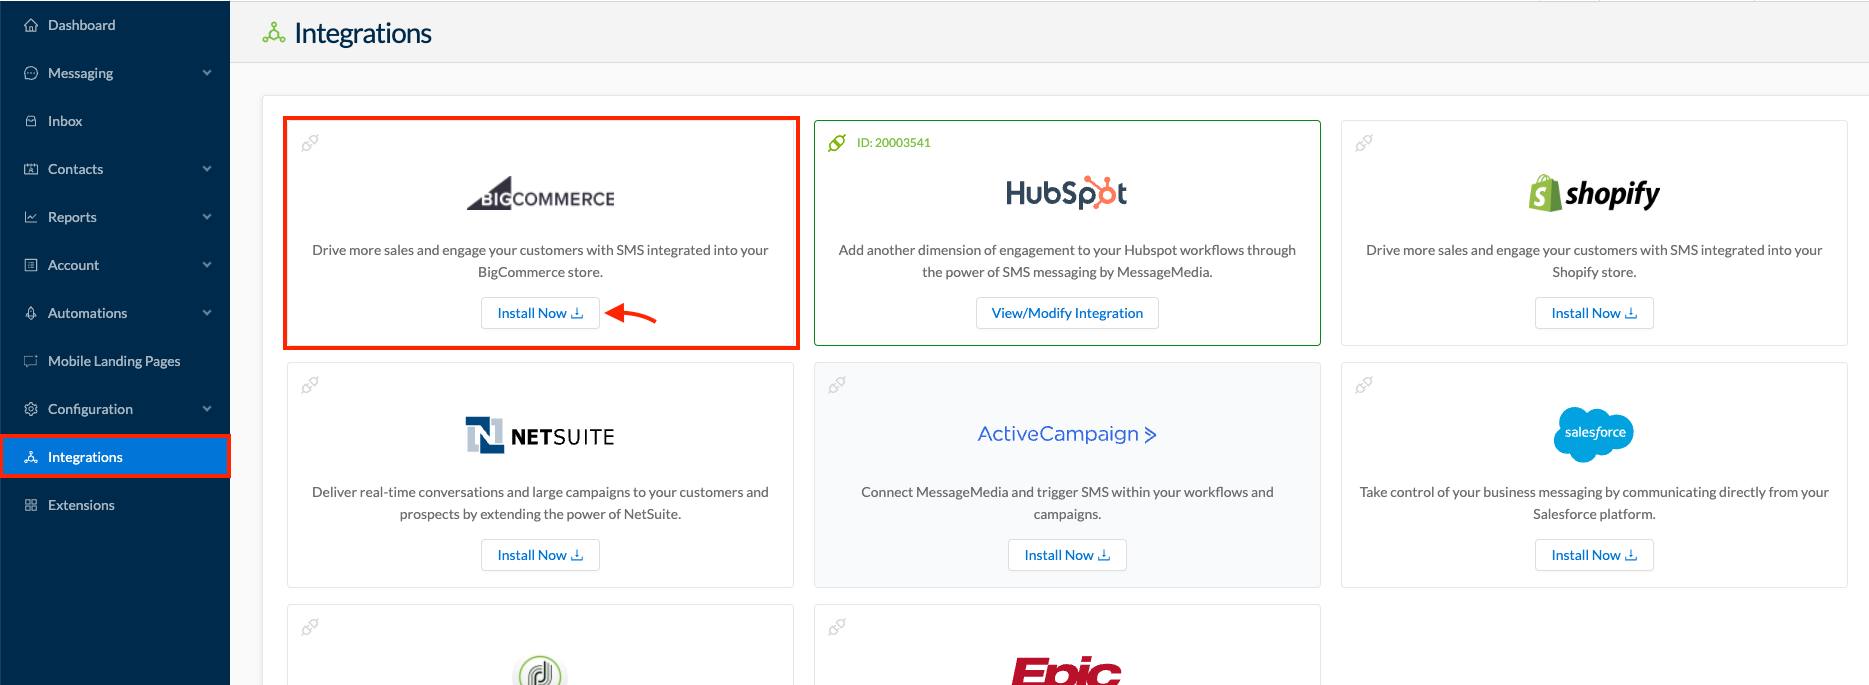
Task: Expand the Messaging menu chevron
Action: point(207,73)
